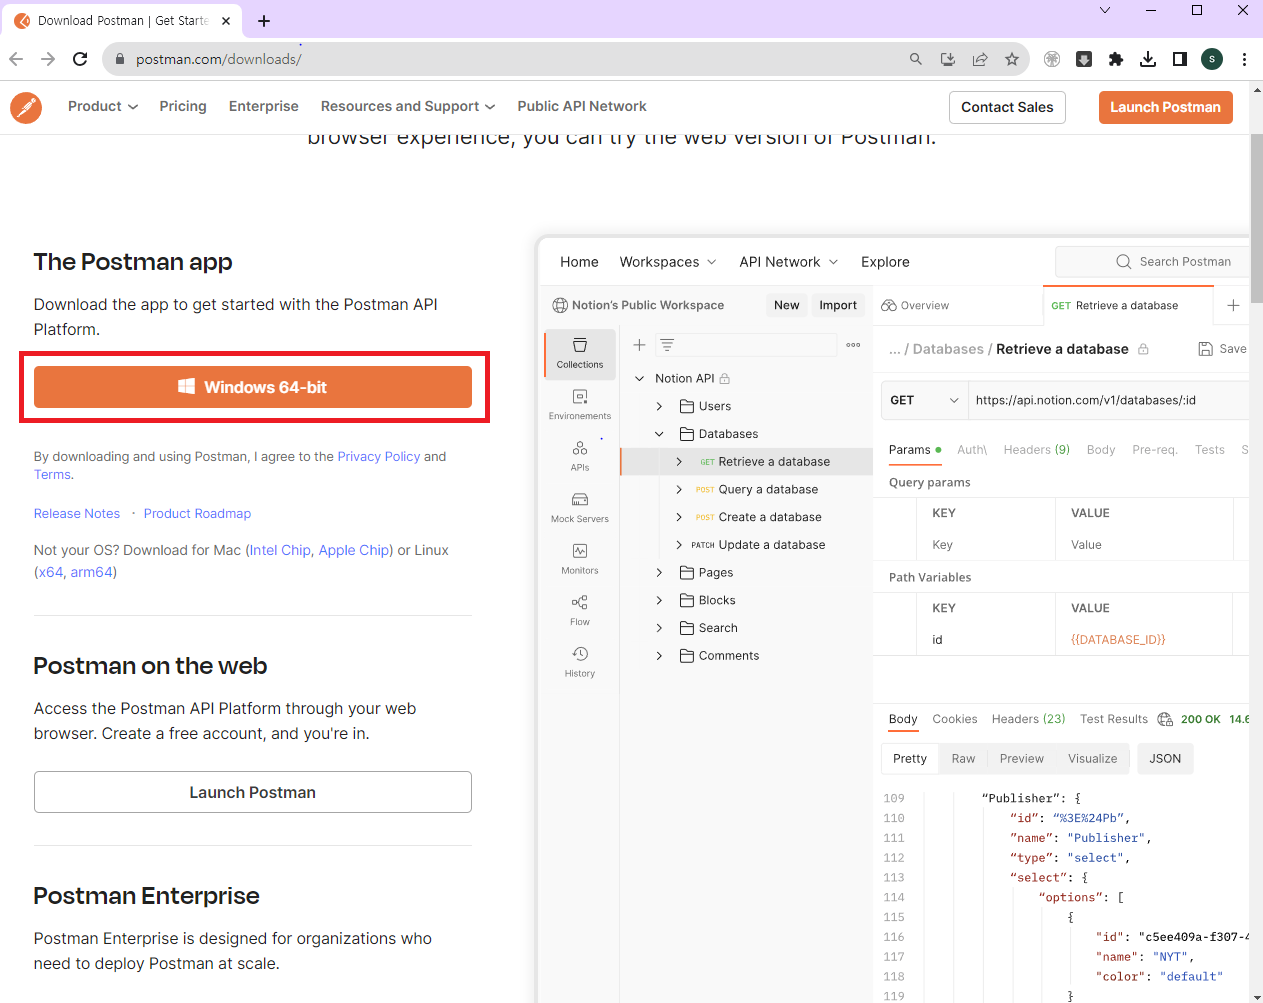Viewport: 1263px width, 1003px height.
Task: Reload the page with the browser refresh icon
Action: click(80, 59)
